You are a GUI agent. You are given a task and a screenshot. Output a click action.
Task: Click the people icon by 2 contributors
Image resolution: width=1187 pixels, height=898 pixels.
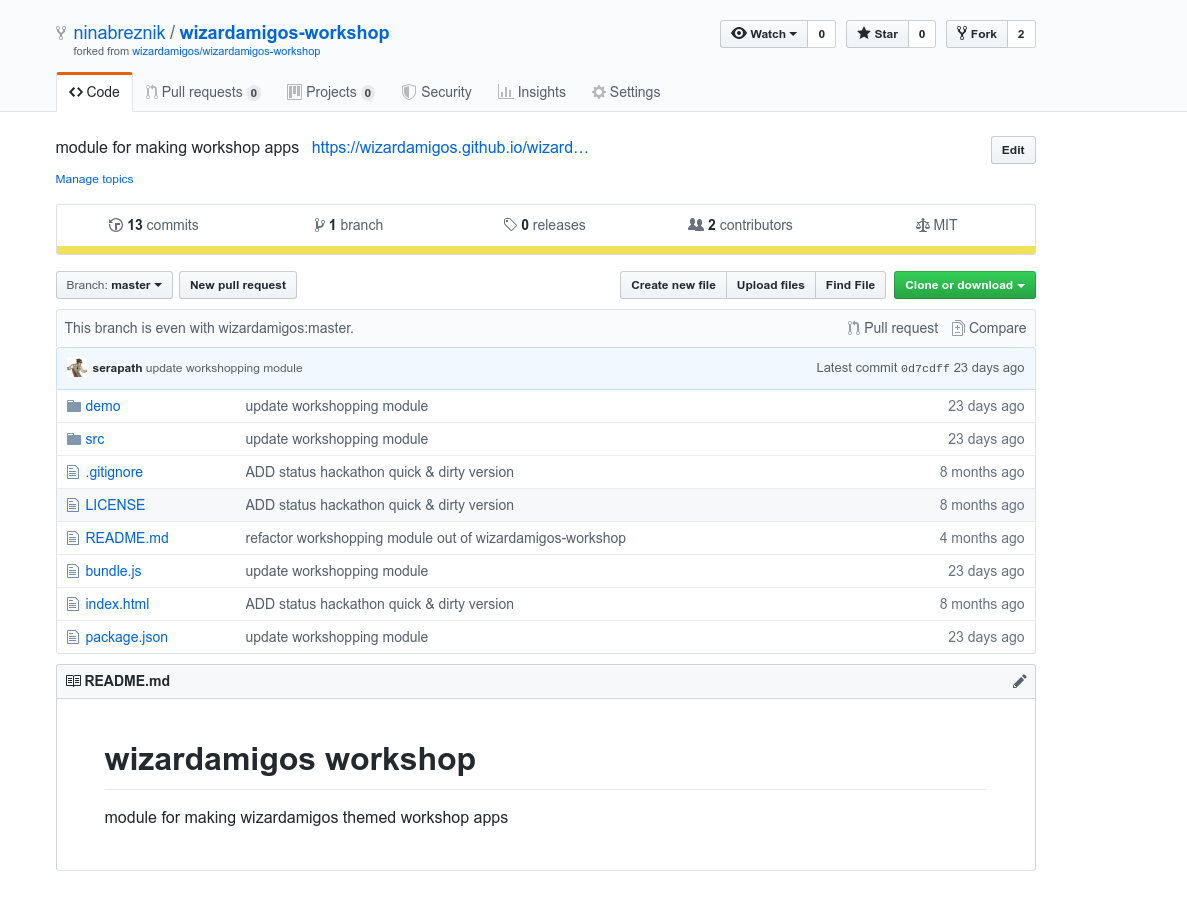(696, 225)
